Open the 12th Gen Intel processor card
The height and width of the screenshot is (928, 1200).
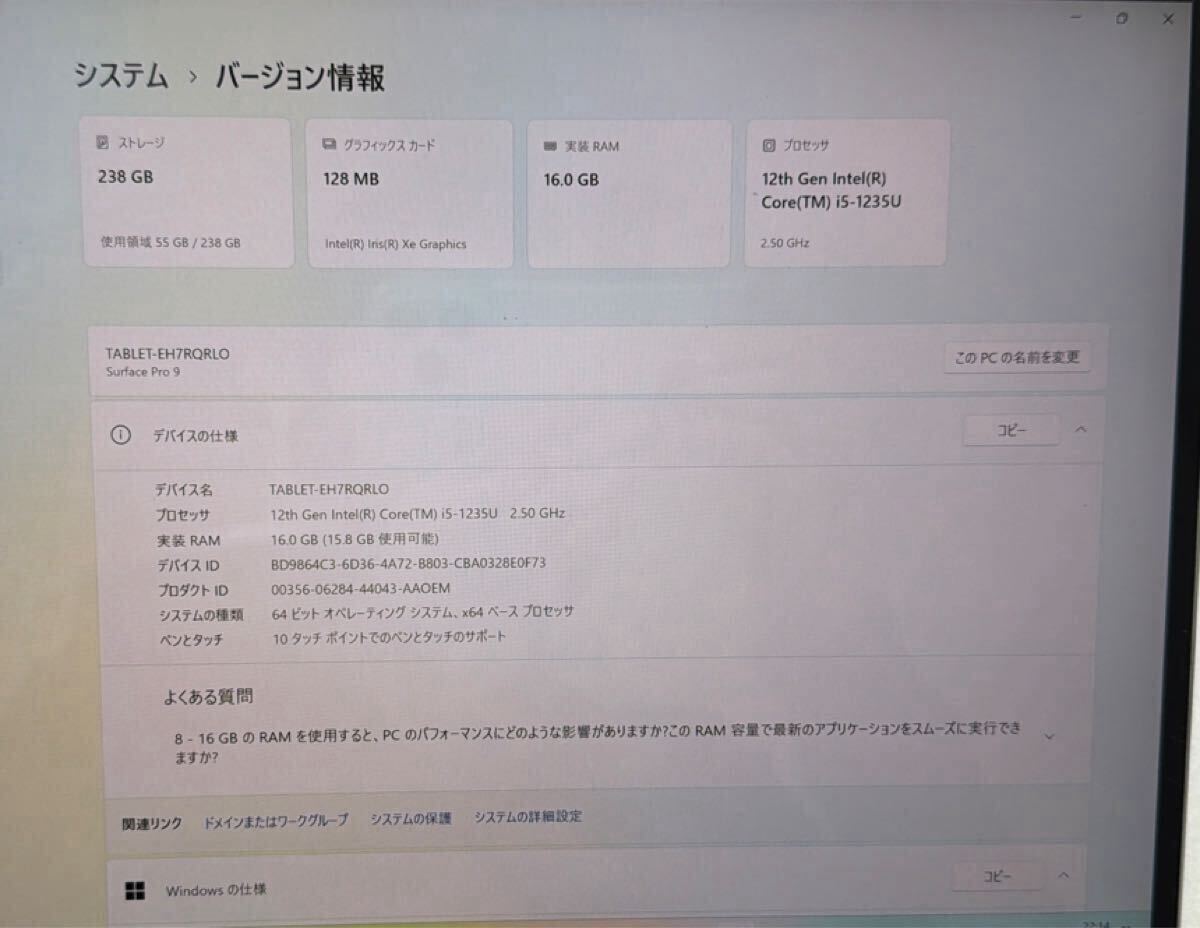(x=846, y=193)
